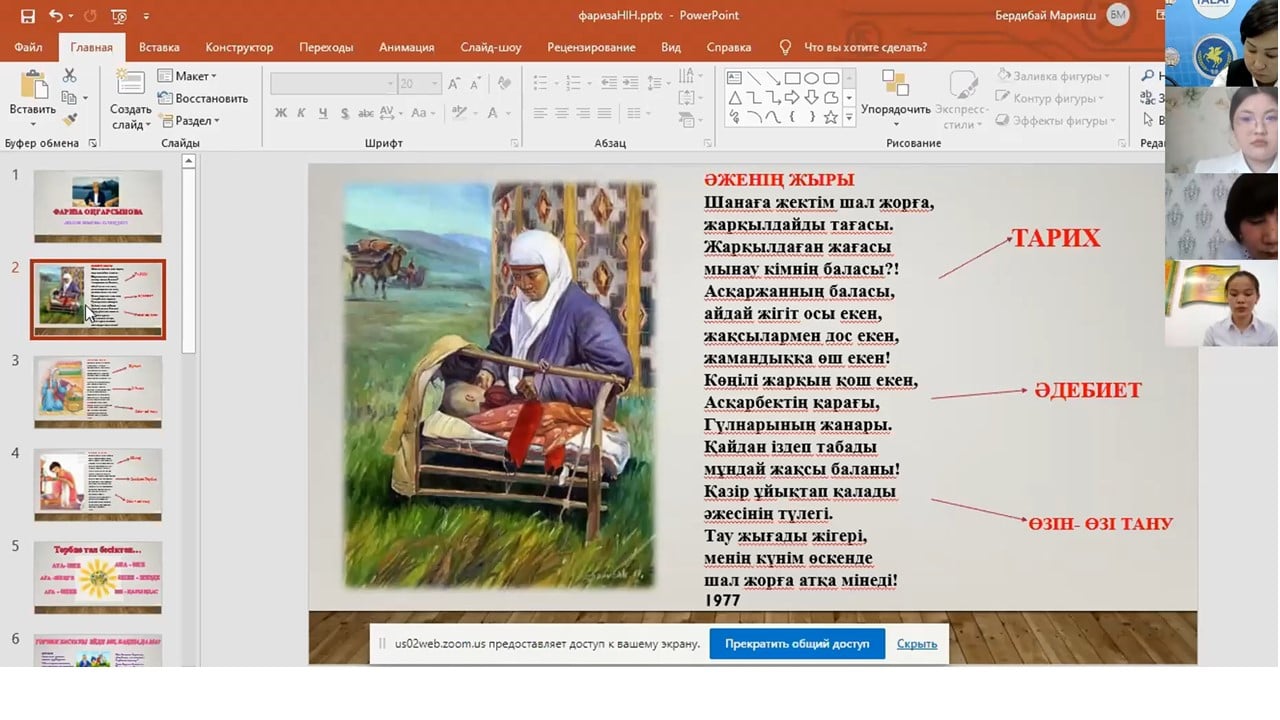
Task: Open the Анимация ribbon tab
Action: point(406,47)
